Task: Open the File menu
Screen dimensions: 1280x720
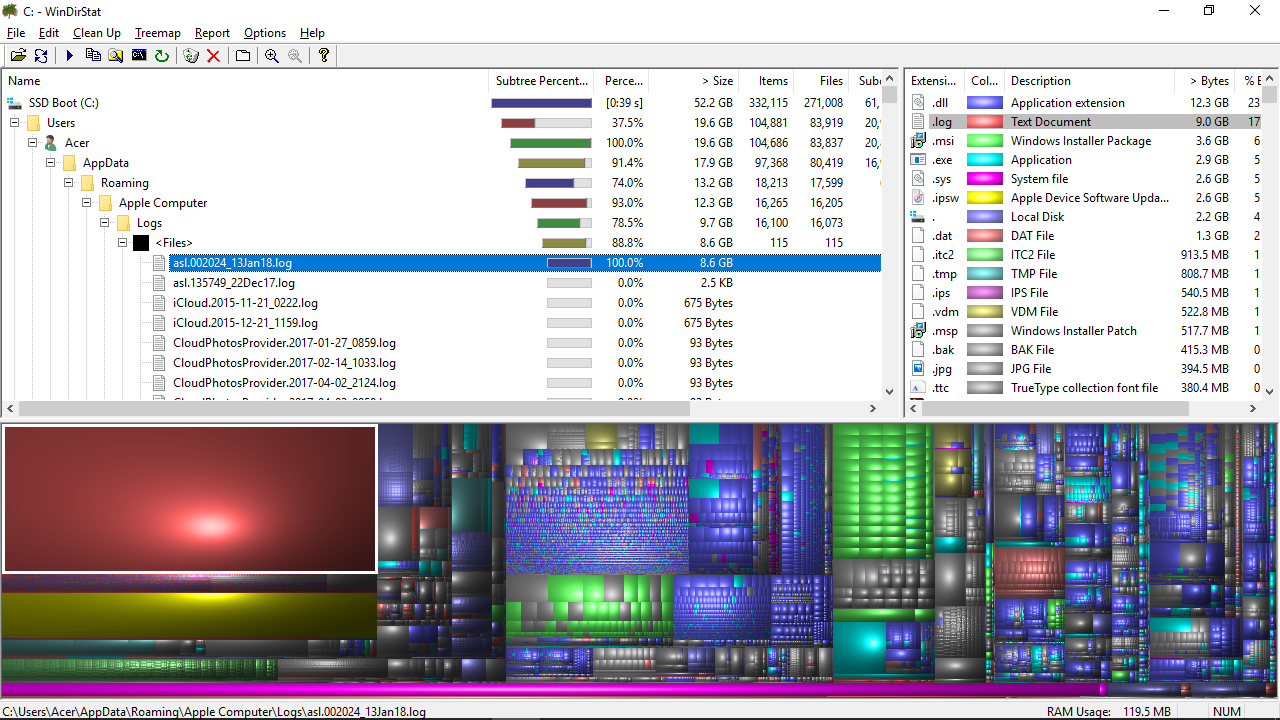Action: point(16,33)
